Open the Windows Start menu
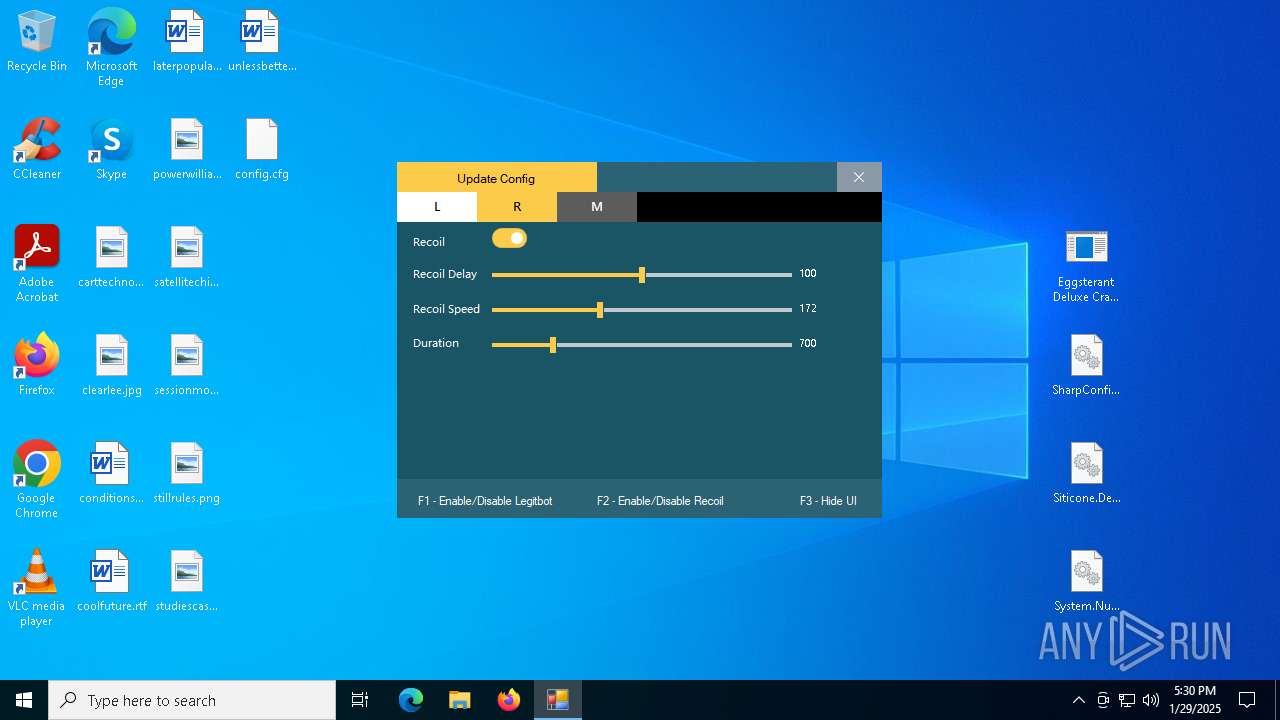Image resolution: width=1280 pixels, height=720 pixels. [24, 700]
